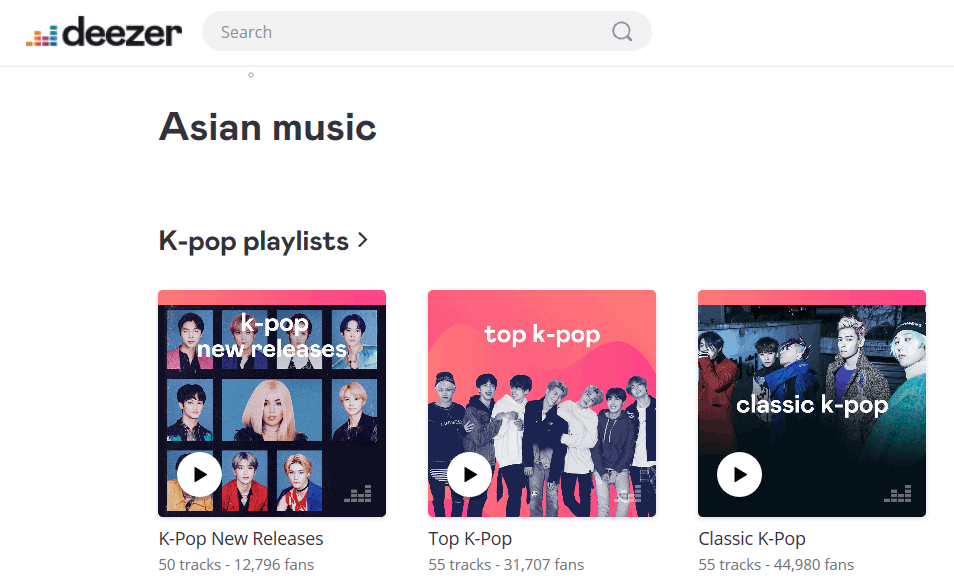Open the K-pop playlists section heading
954x583 pixels.
(254, 241)
